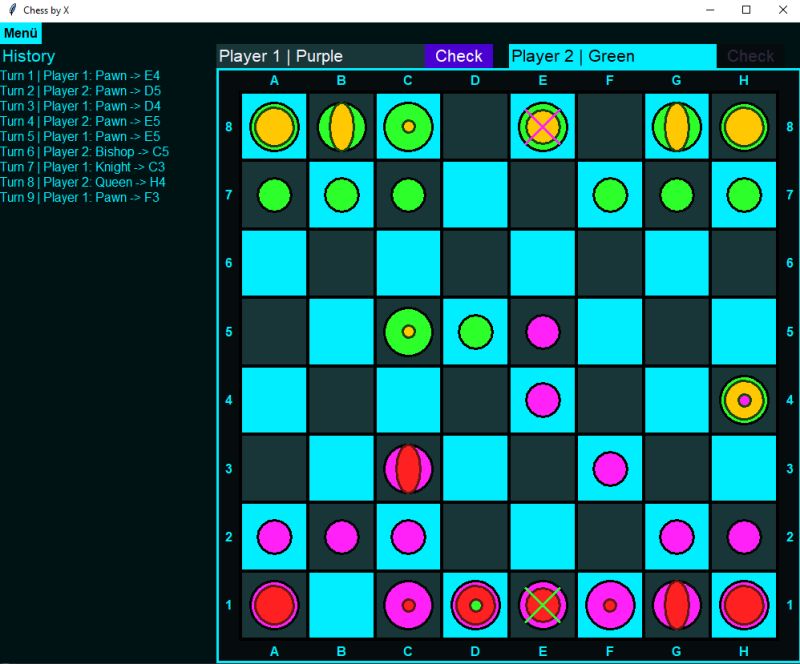This screenshot has width=800, height=664.
Task: Open the Menü menu
Action: coord(21,32)
